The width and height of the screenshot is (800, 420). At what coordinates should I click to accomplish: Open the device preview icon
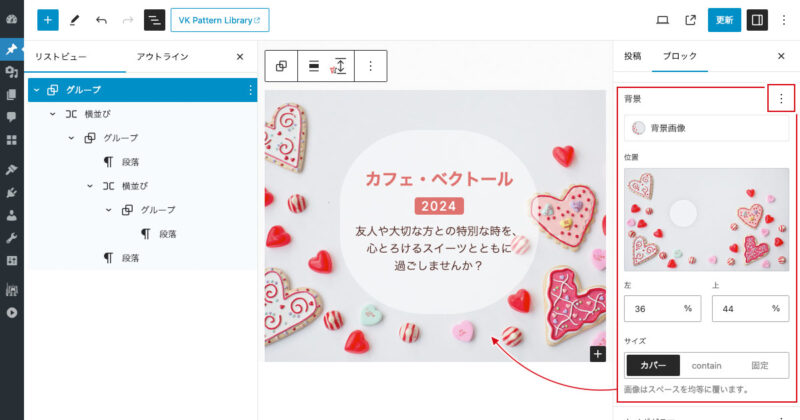pos(662,19)
